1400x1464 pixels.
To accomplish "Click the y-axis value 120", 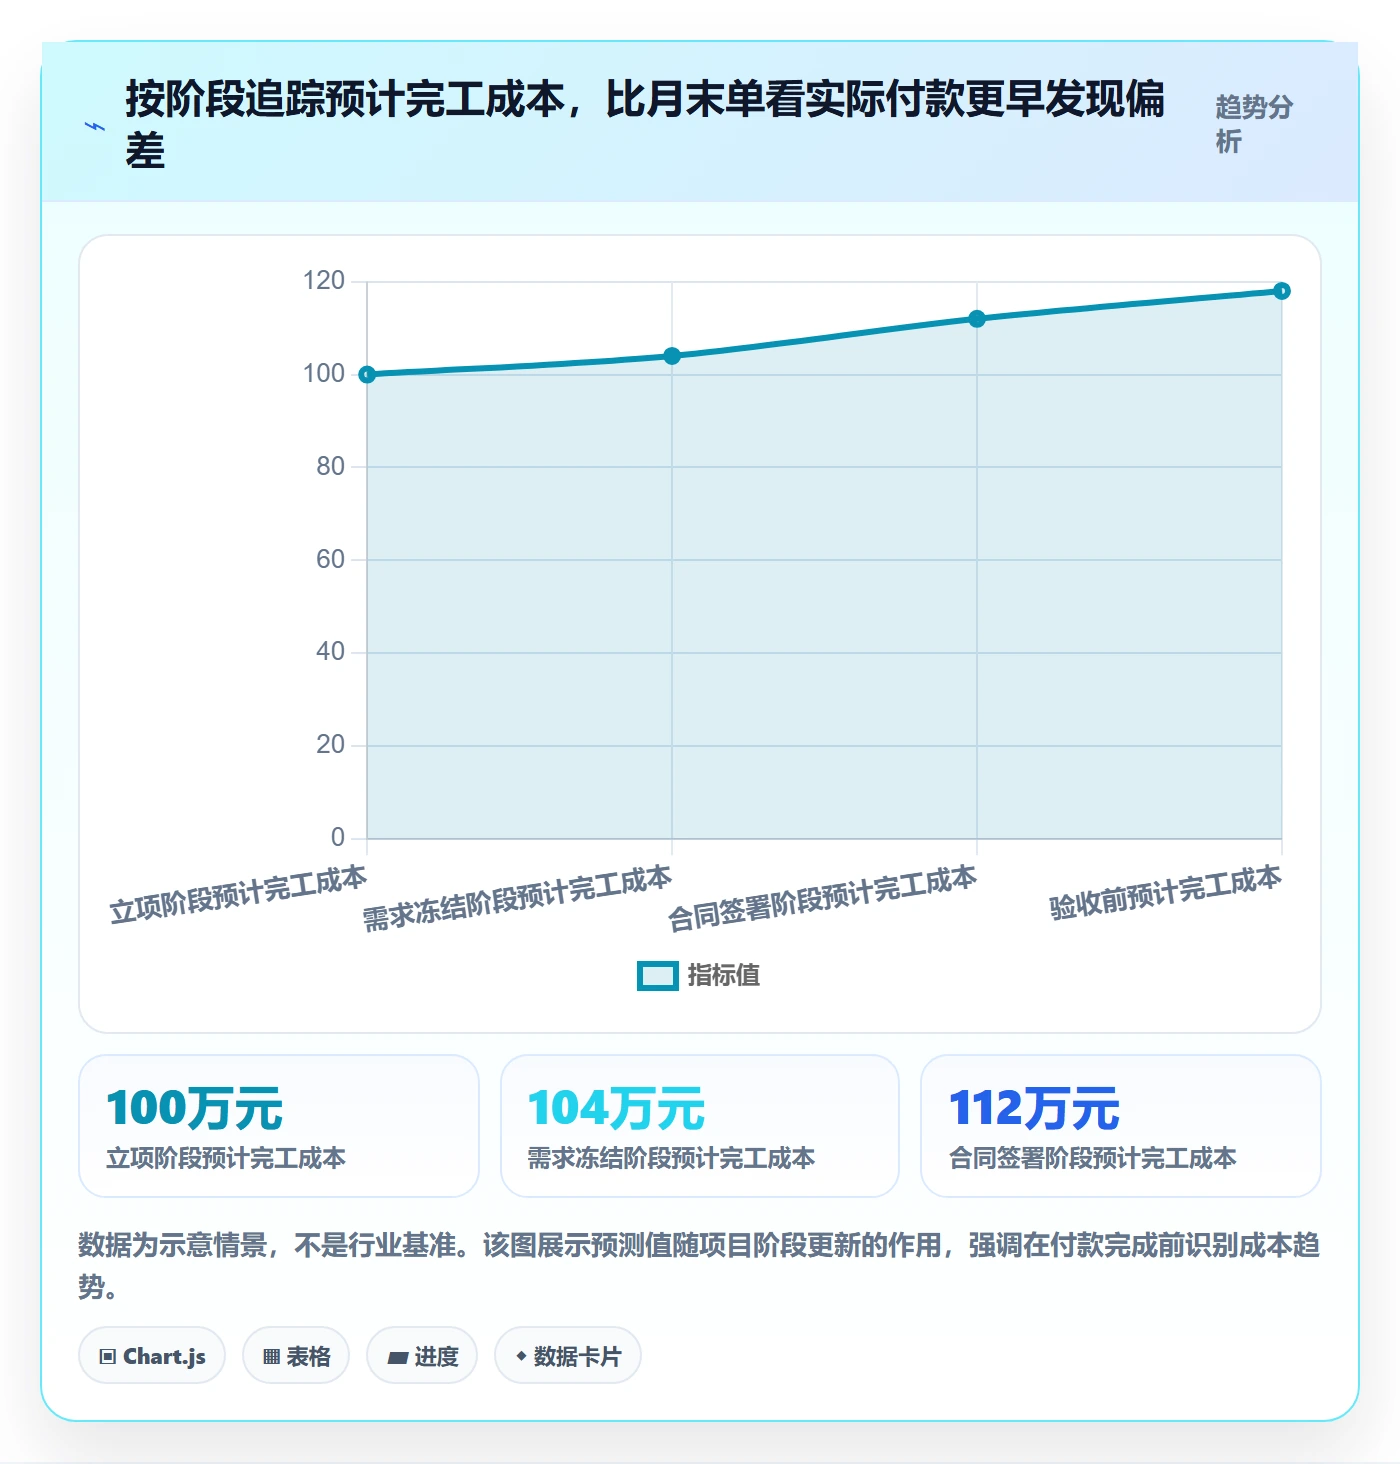I will pos(324,281).
